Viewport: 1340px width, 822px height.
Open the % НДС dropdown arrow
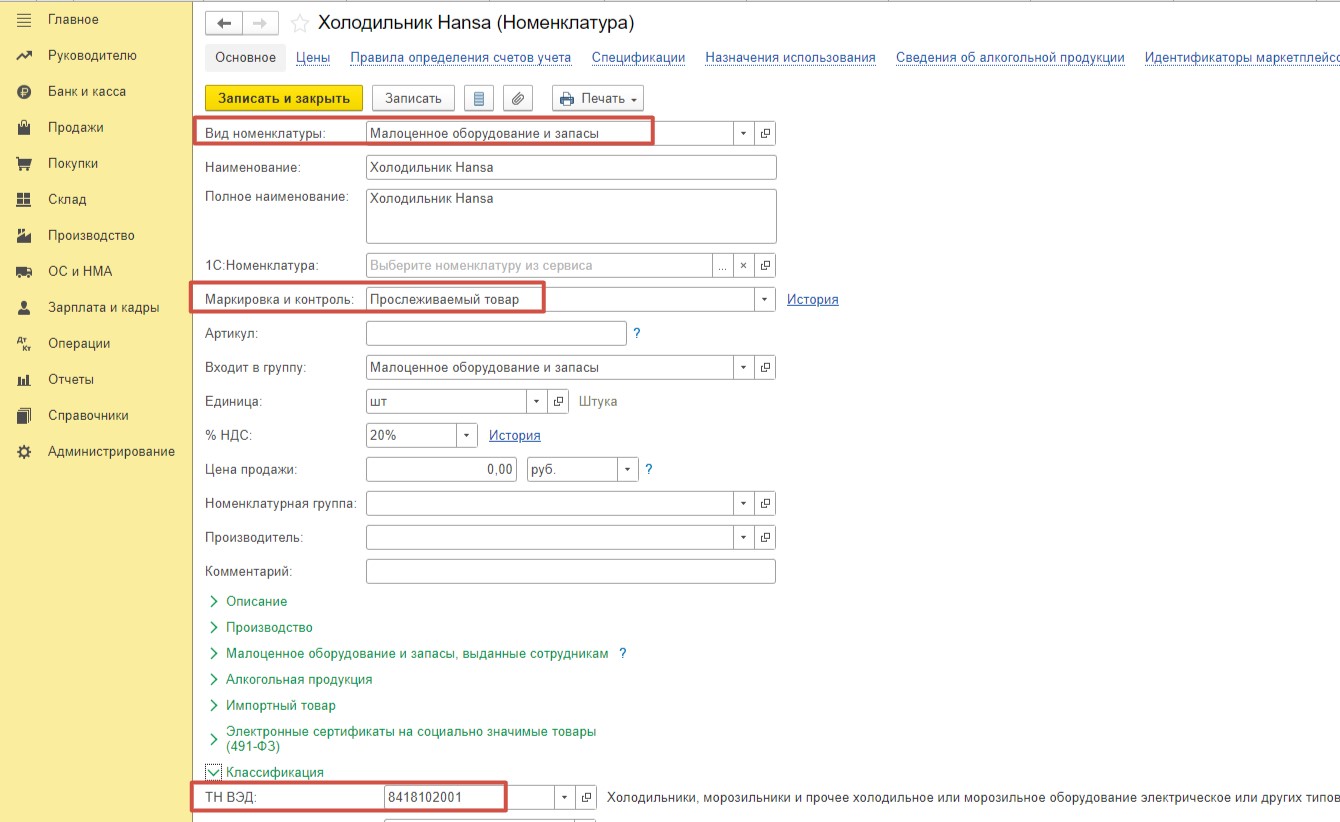tap(467, 435)
